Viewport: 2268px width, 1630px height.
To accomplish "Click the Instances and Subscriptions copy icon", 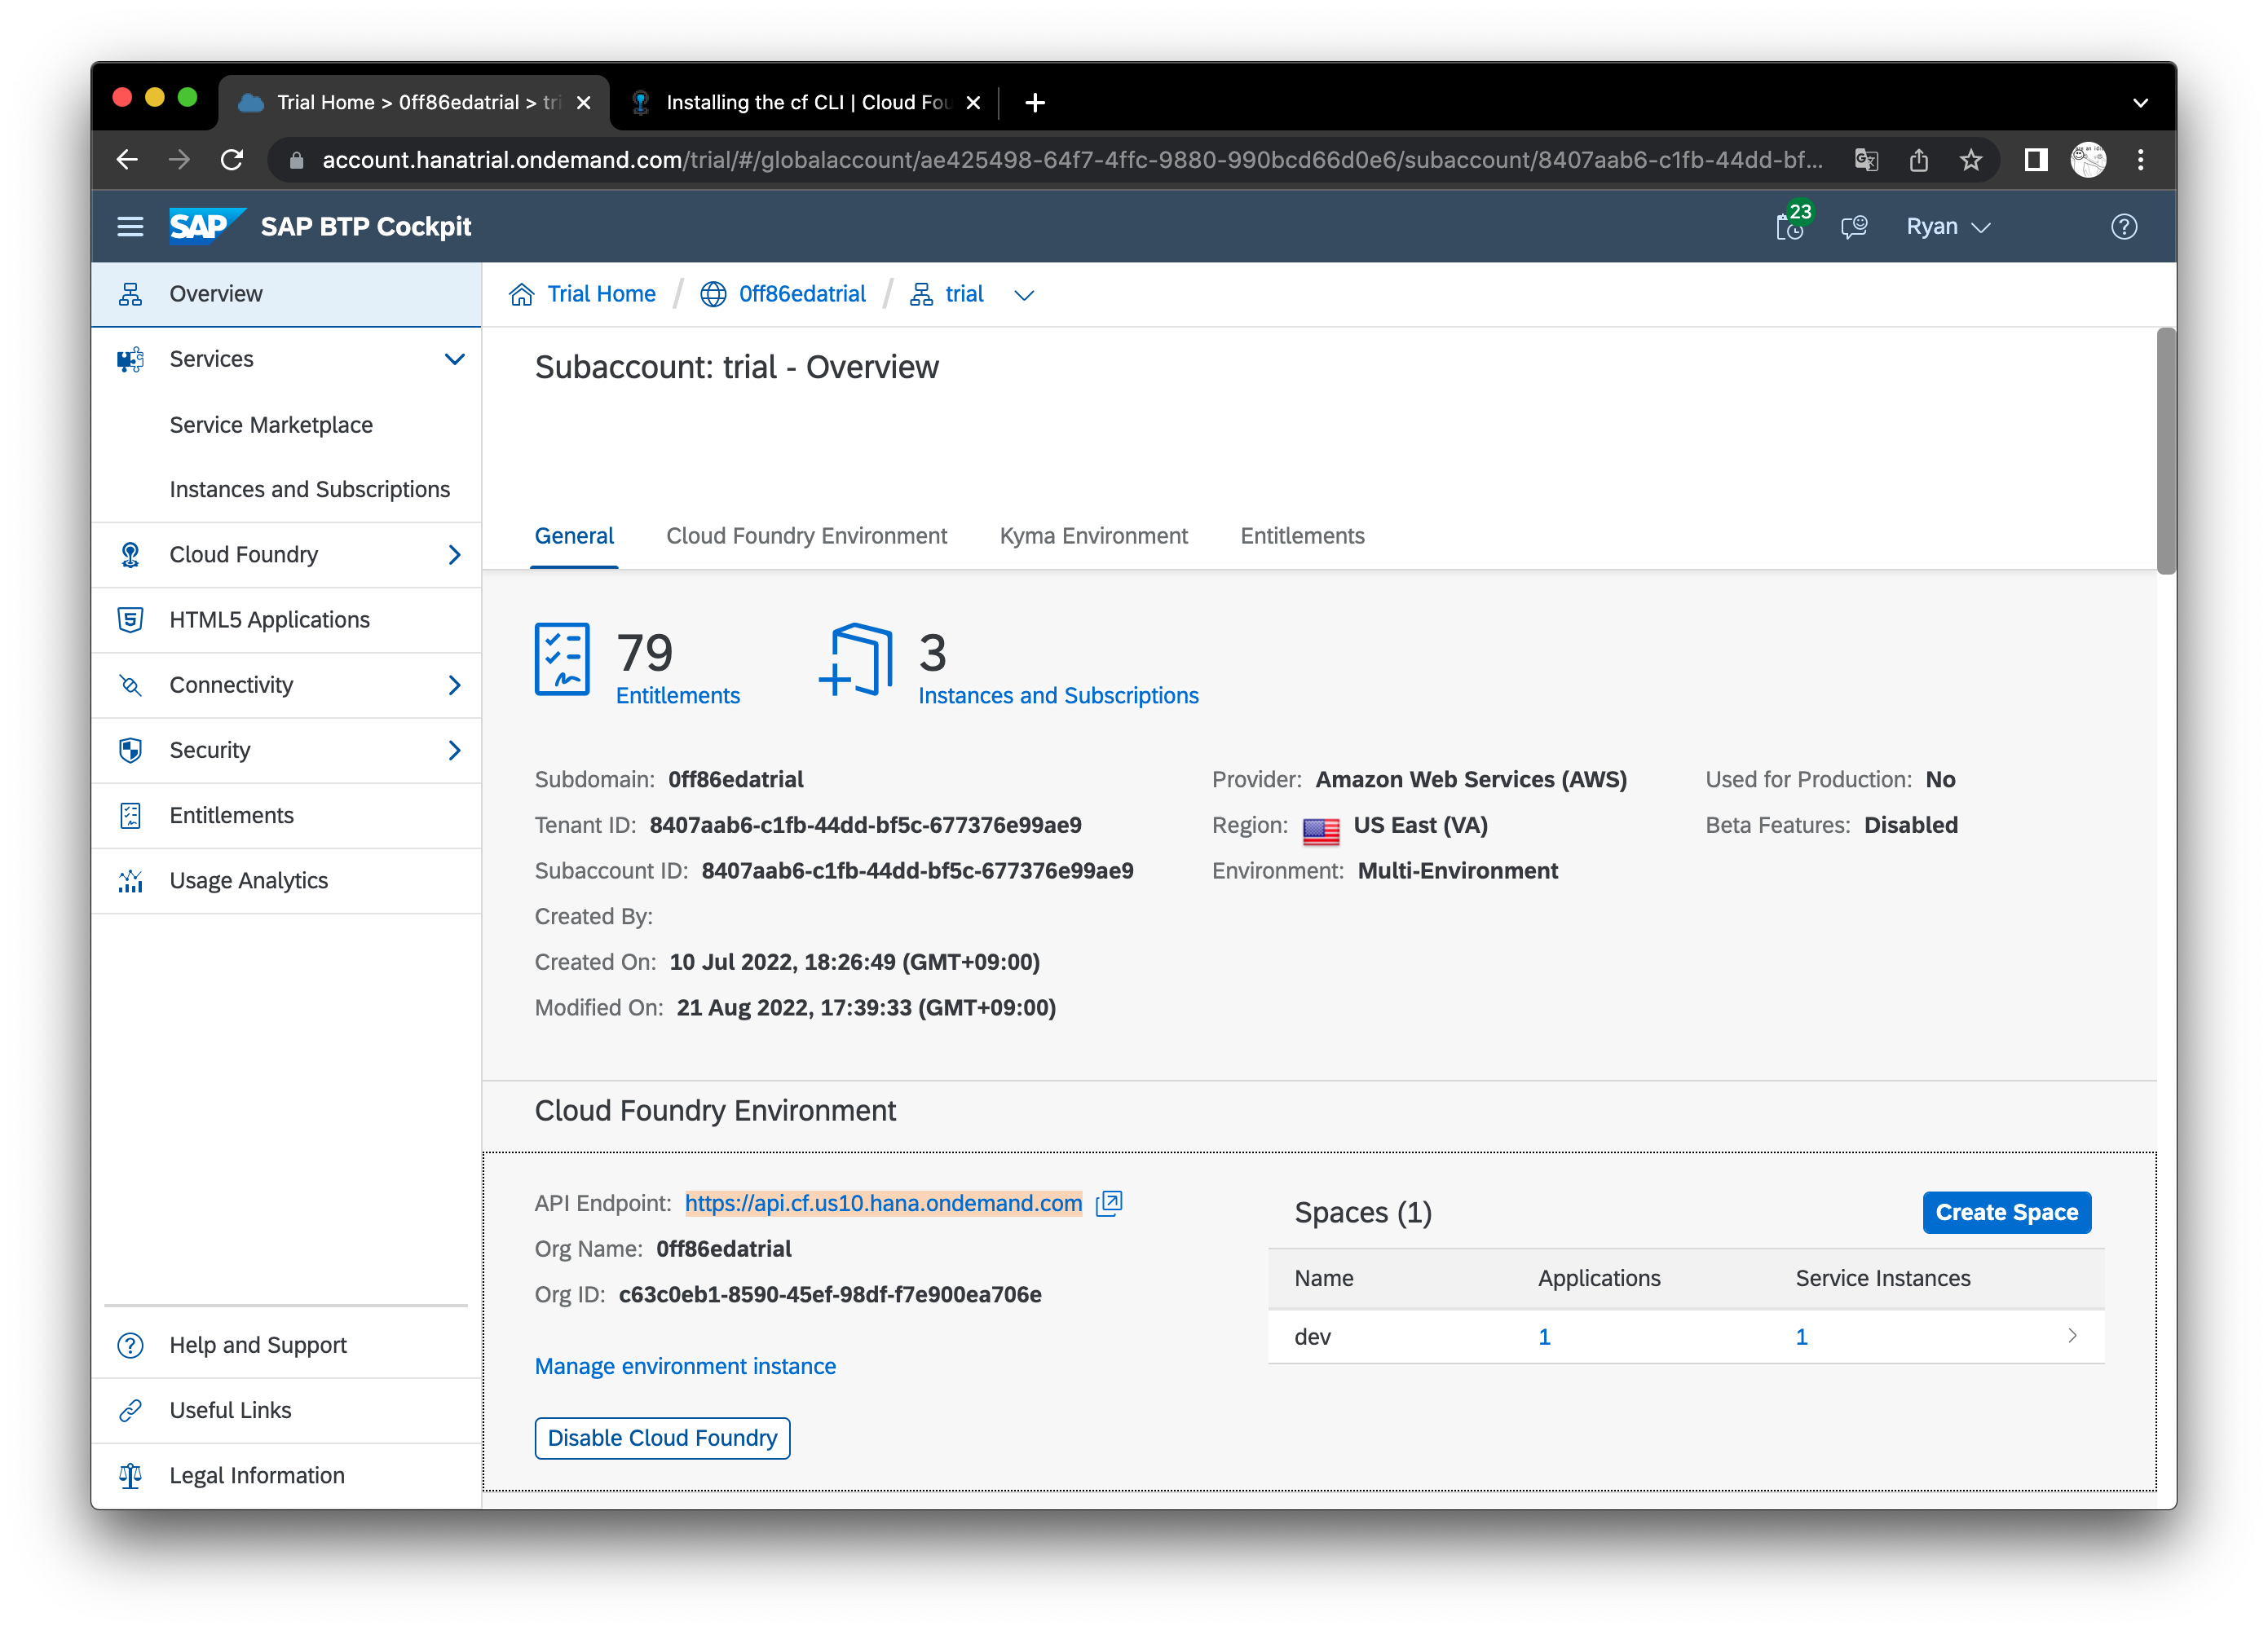I will click(x=856, y=659).
